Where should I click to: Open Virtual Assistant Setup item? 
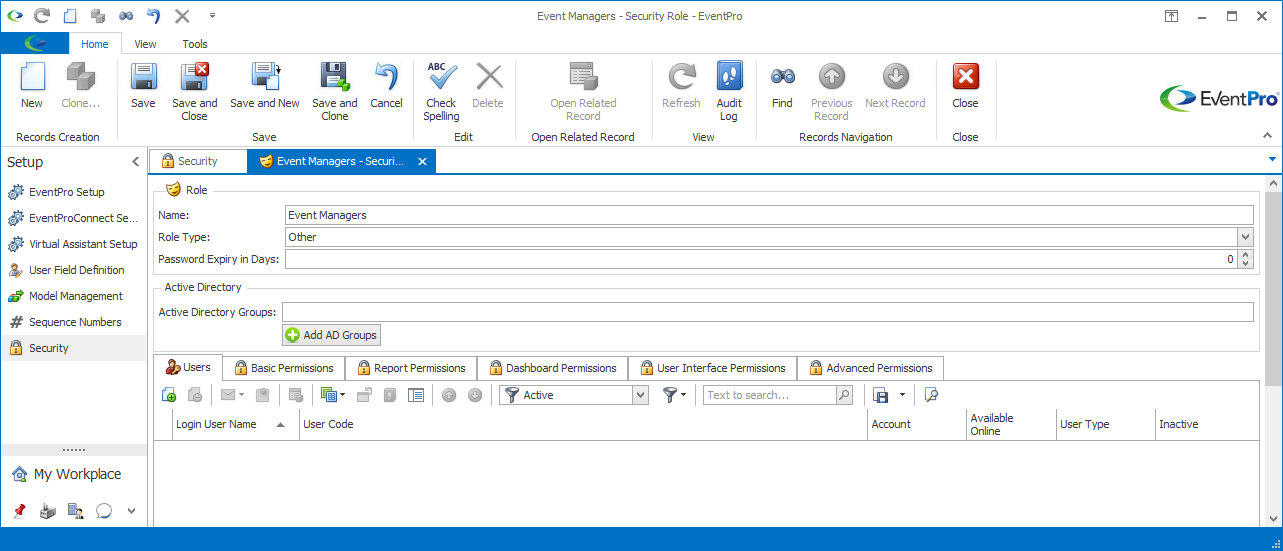tap(75, 244)
